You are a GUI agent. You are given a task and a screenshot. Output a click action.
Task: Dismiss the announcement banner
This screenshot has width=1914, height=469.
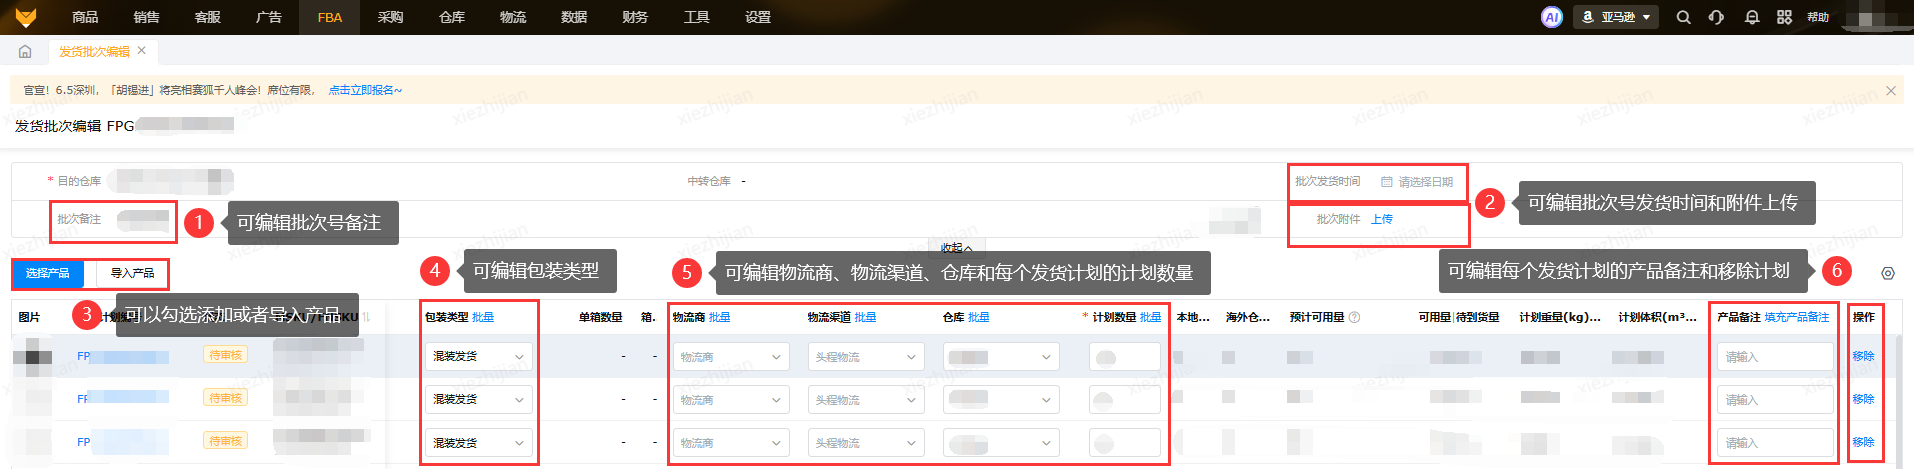[x=1891, y=90]
